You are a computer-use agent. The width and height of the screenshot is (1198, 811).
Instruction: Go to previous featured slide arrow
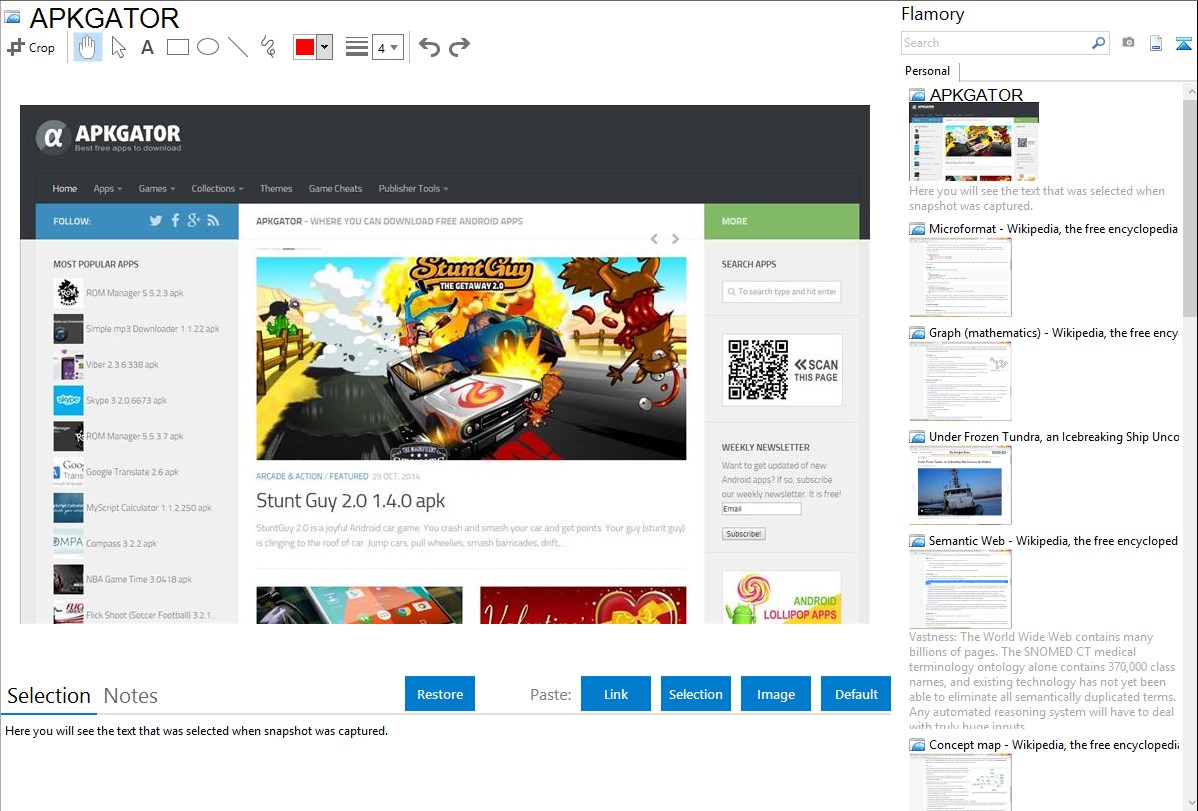[x=655, y=239]
